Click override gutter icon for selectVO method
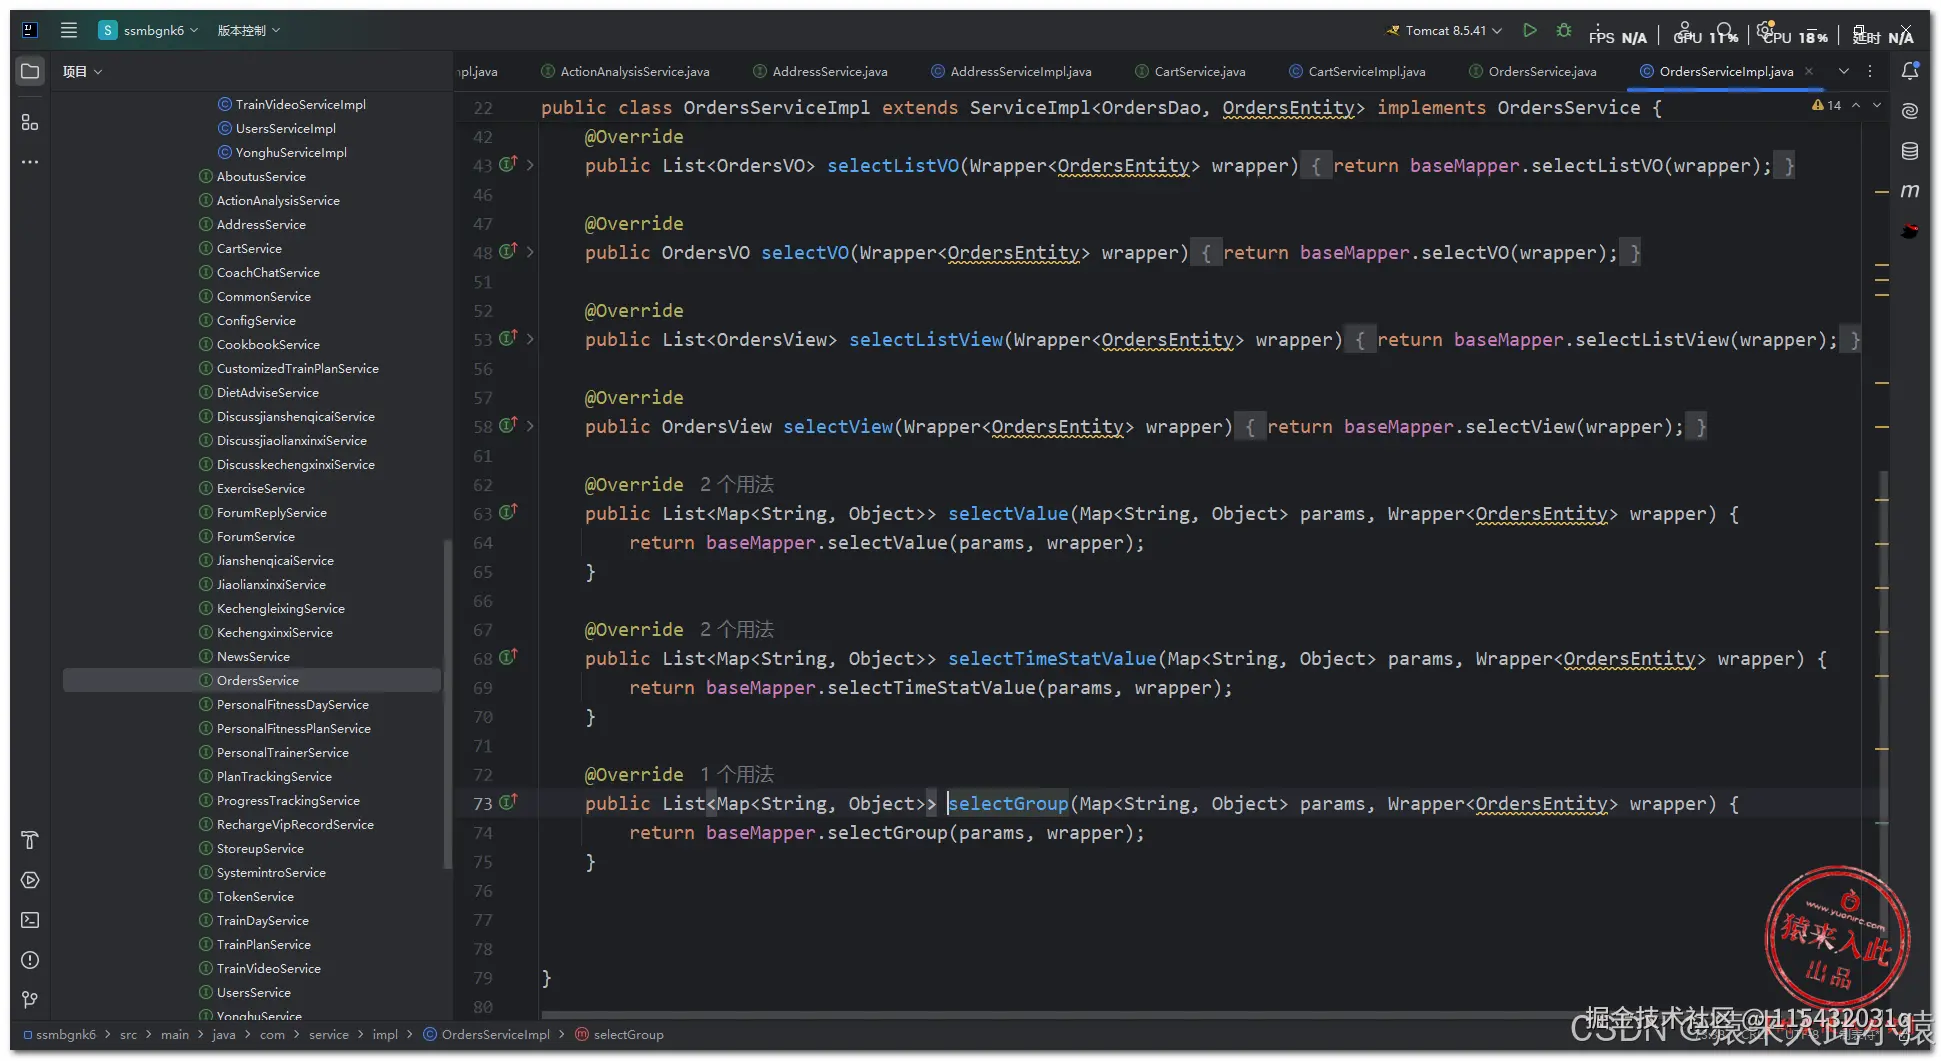Viewport: 1941px width, 1061px height. [x=508, y=251]
